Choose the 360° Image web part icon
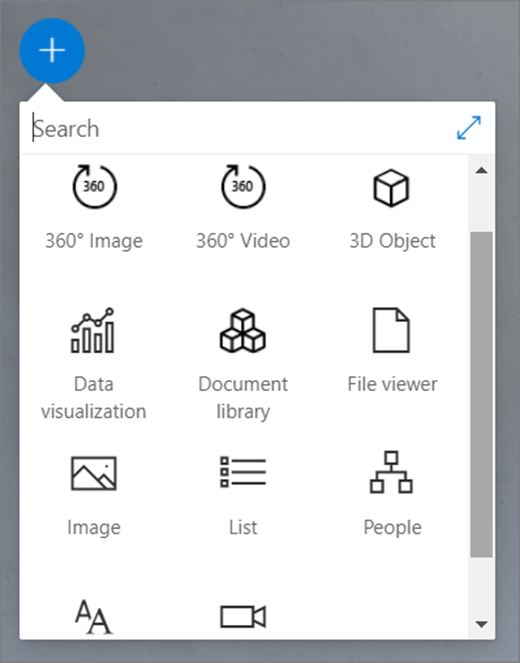Image resolution: width=520 pixels, height=663 pixels. point(94,186)
